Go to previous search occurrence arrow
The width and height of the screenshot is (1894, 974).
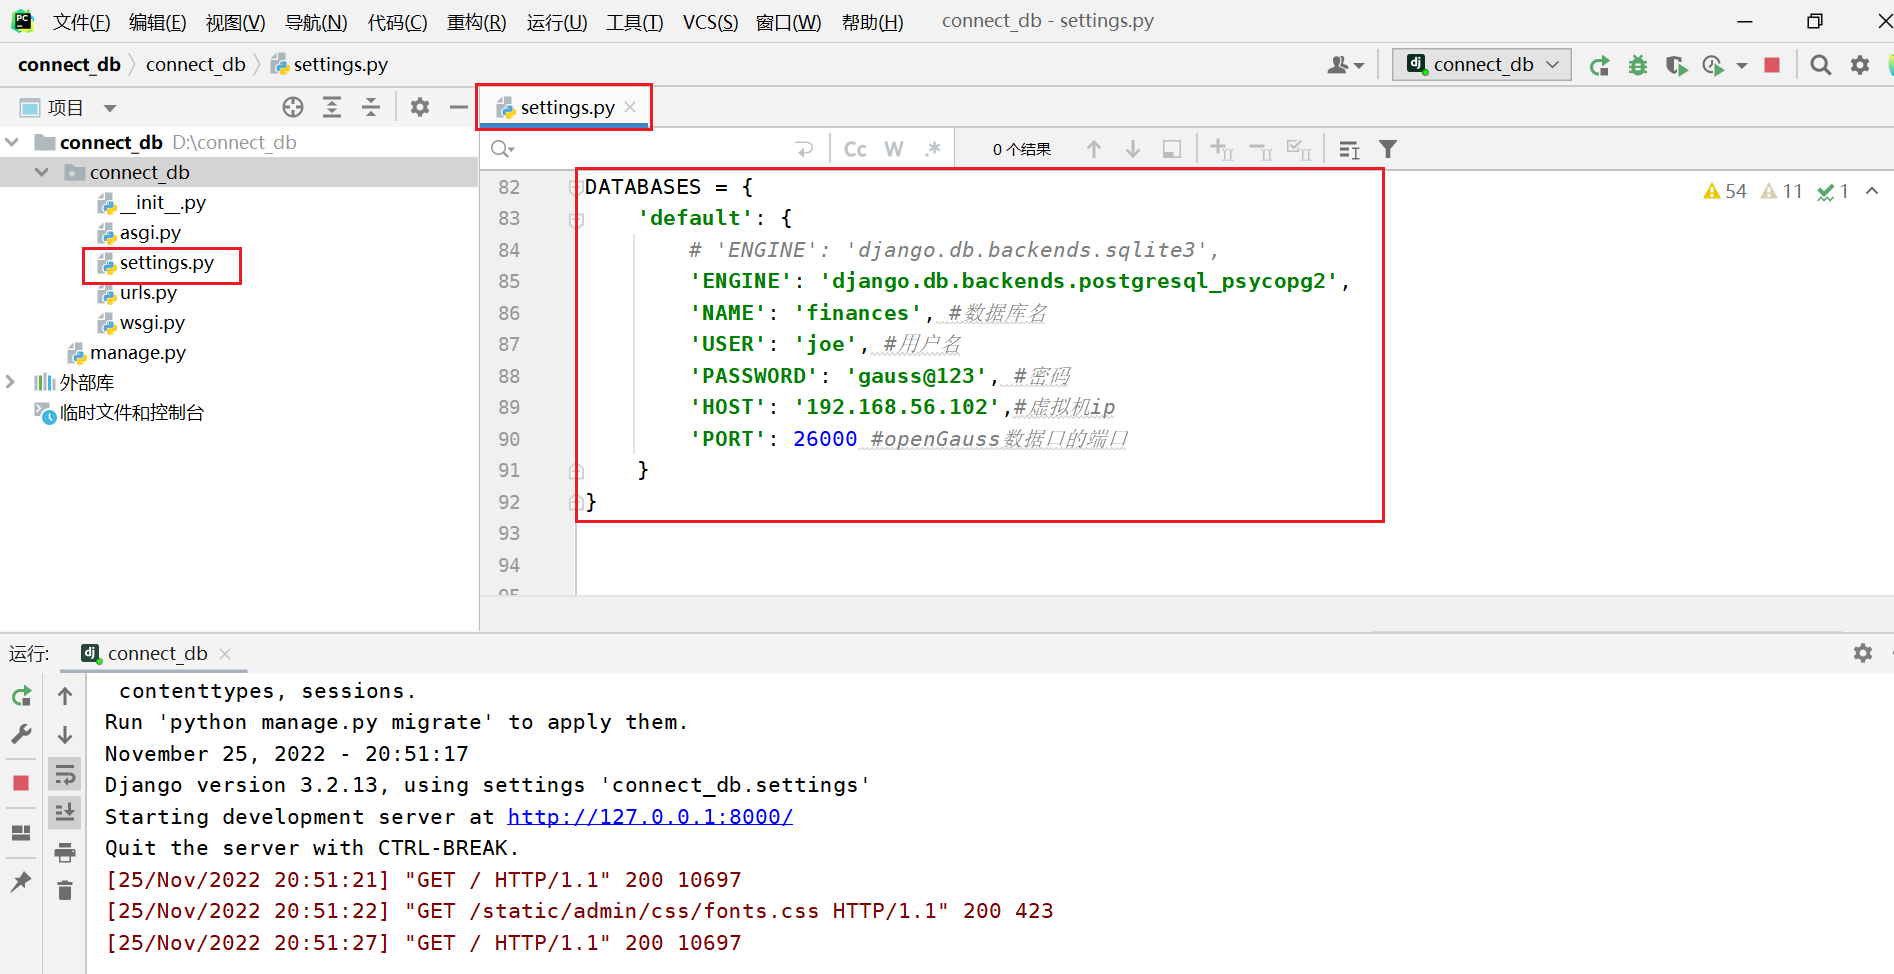(x=1094, y=149)
